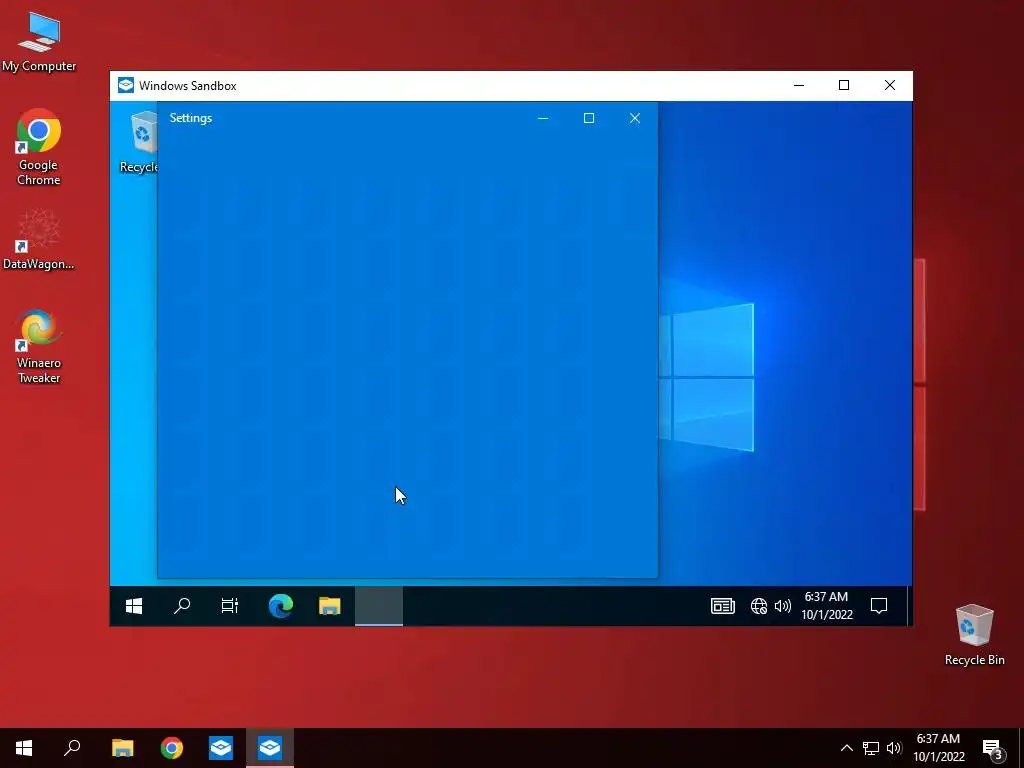1024x768 pixels.
Task: Select the active Settings taskbar button in Sandbox
Action: pyautogui.click(x=379, y=606)
